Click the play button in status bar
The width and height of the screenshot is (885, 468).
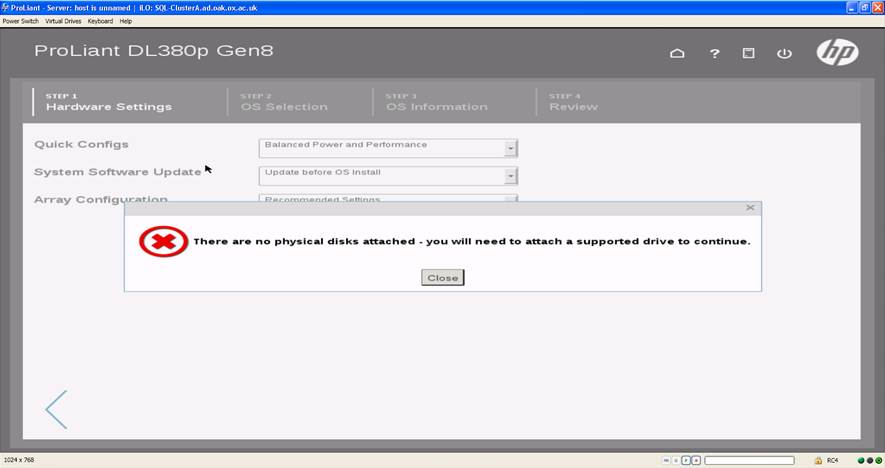pos(686,460)
